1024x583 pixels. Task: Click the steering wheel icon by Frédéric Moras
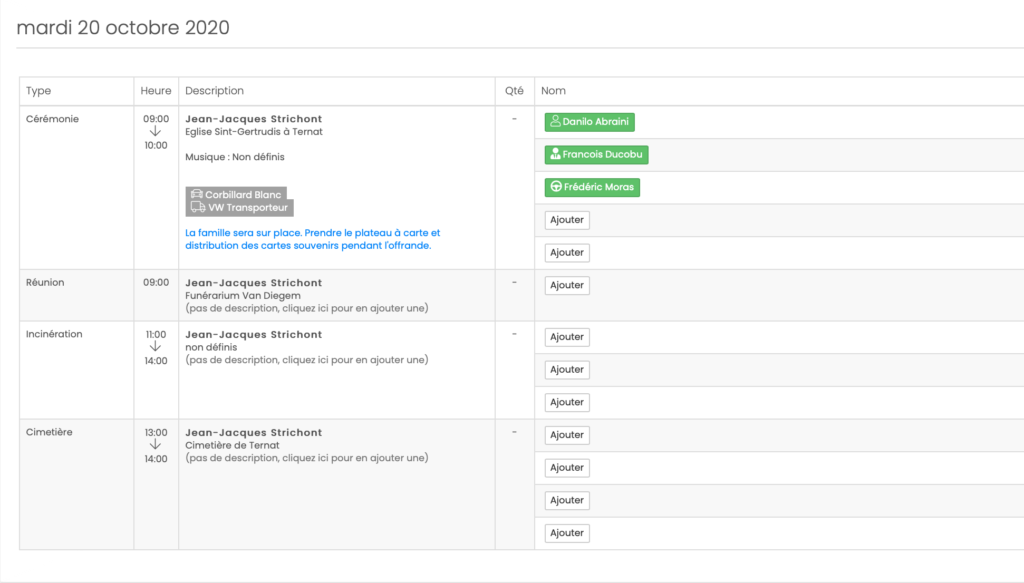tap(556, 187)
